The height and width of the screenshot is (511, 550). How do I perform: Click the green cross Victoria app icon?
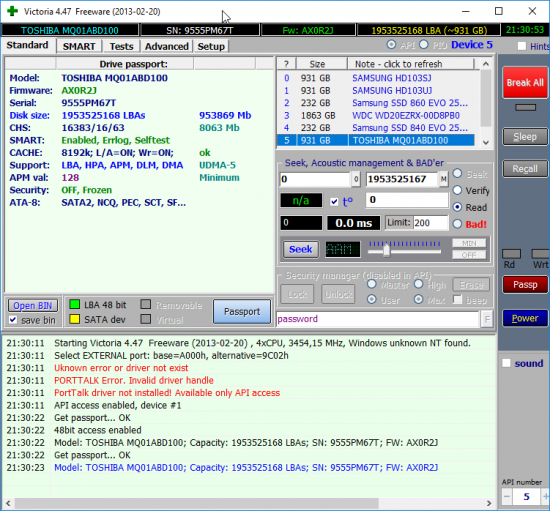[12, 11]
